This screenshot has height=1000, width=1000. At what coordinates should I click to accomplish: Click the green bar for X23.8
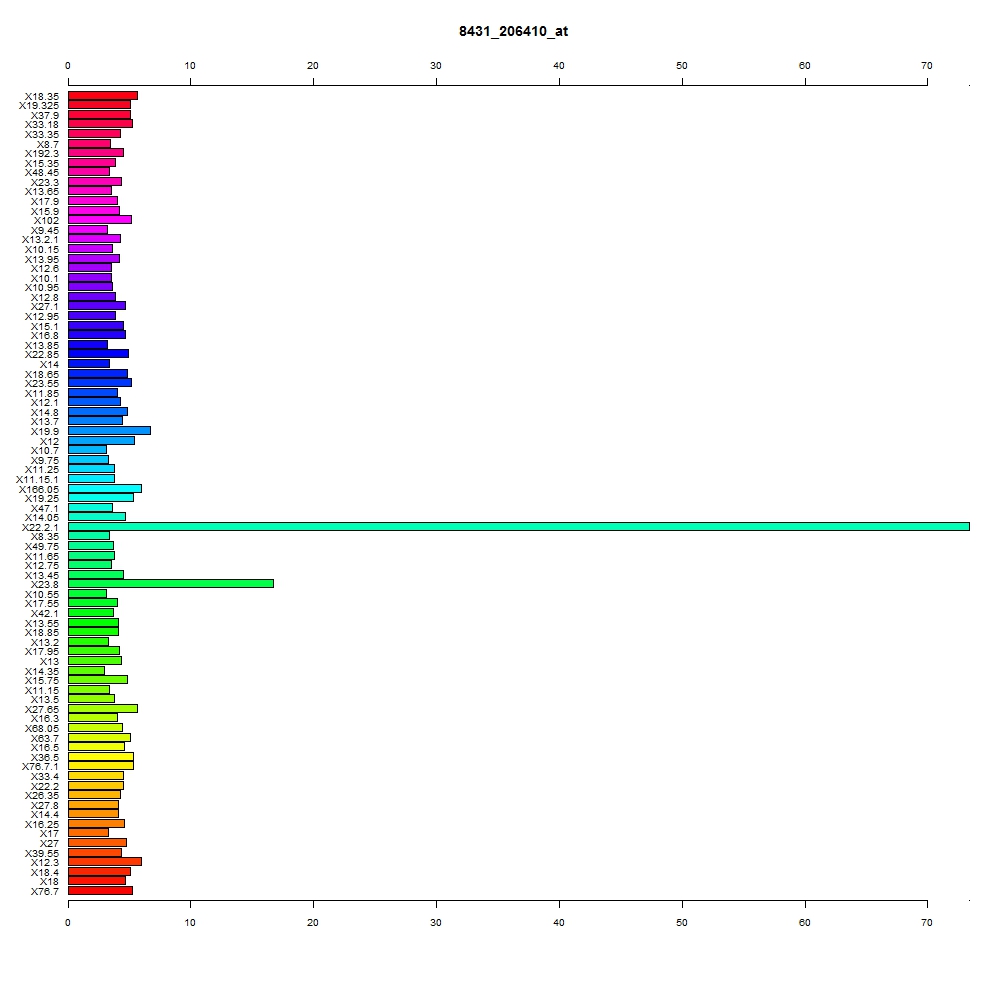point(171,584)
